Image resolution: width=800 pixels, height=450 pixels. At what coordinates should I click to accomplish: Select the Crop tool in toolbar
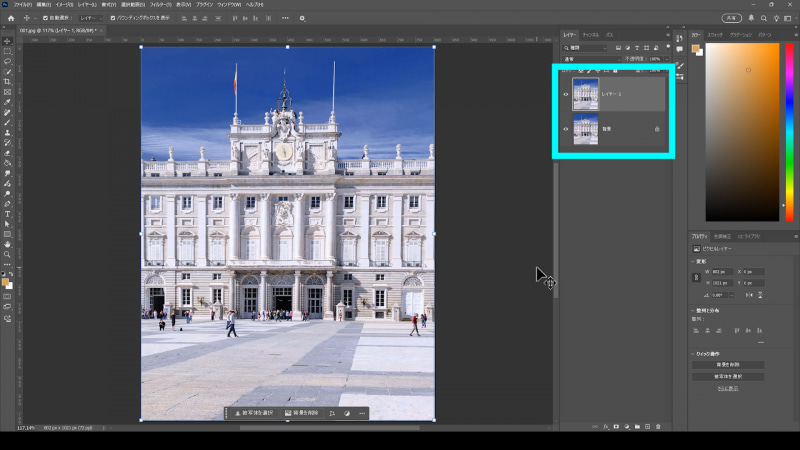[7, 81]
